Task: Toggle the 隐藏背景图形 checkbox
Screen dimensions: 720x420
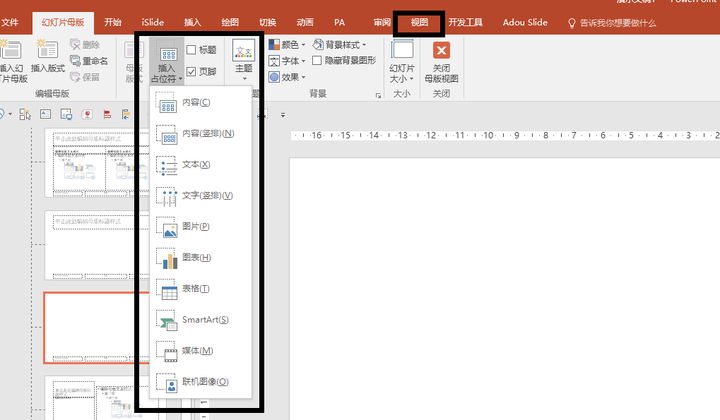Action: (x=317, y=60)
